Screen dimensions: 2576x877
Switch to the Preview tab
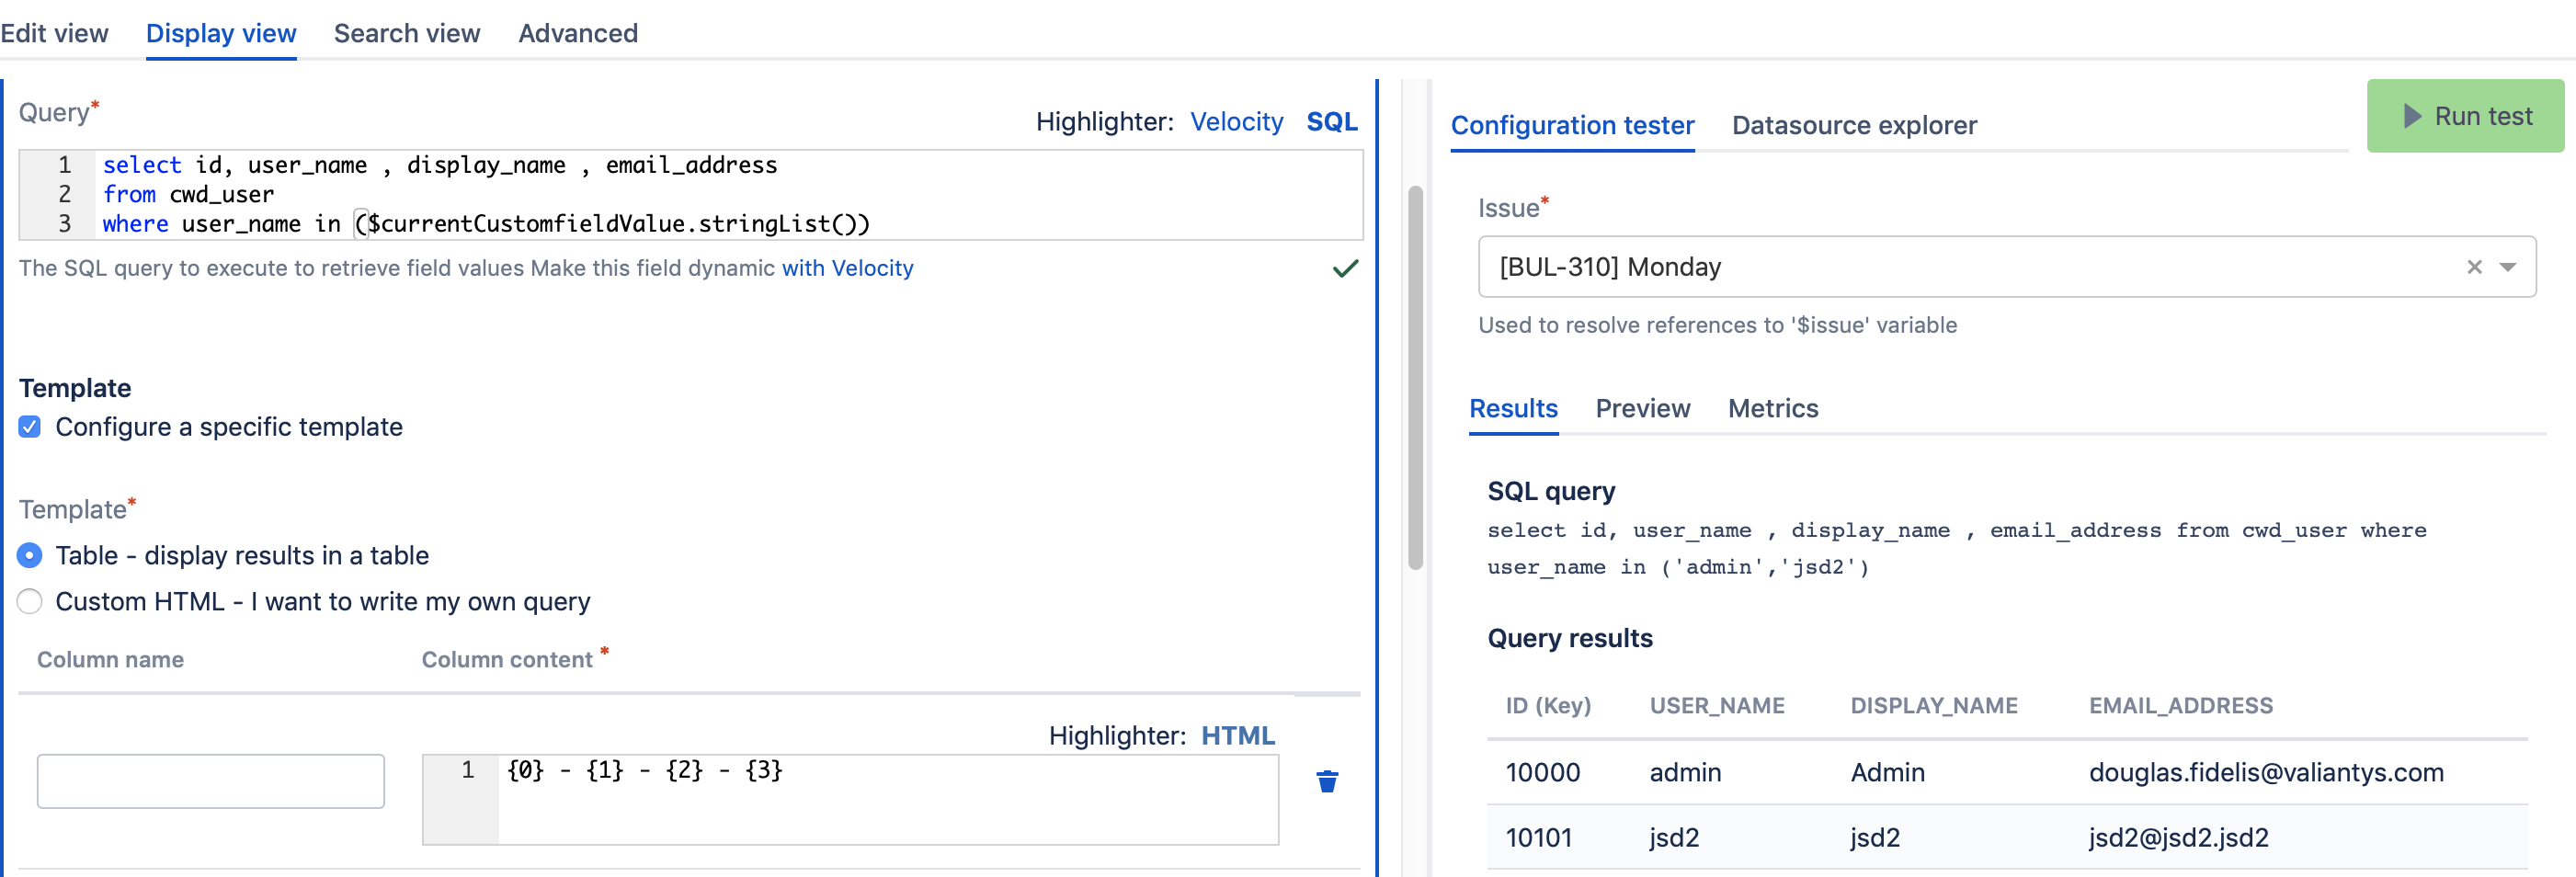[x=1642, y=408]
